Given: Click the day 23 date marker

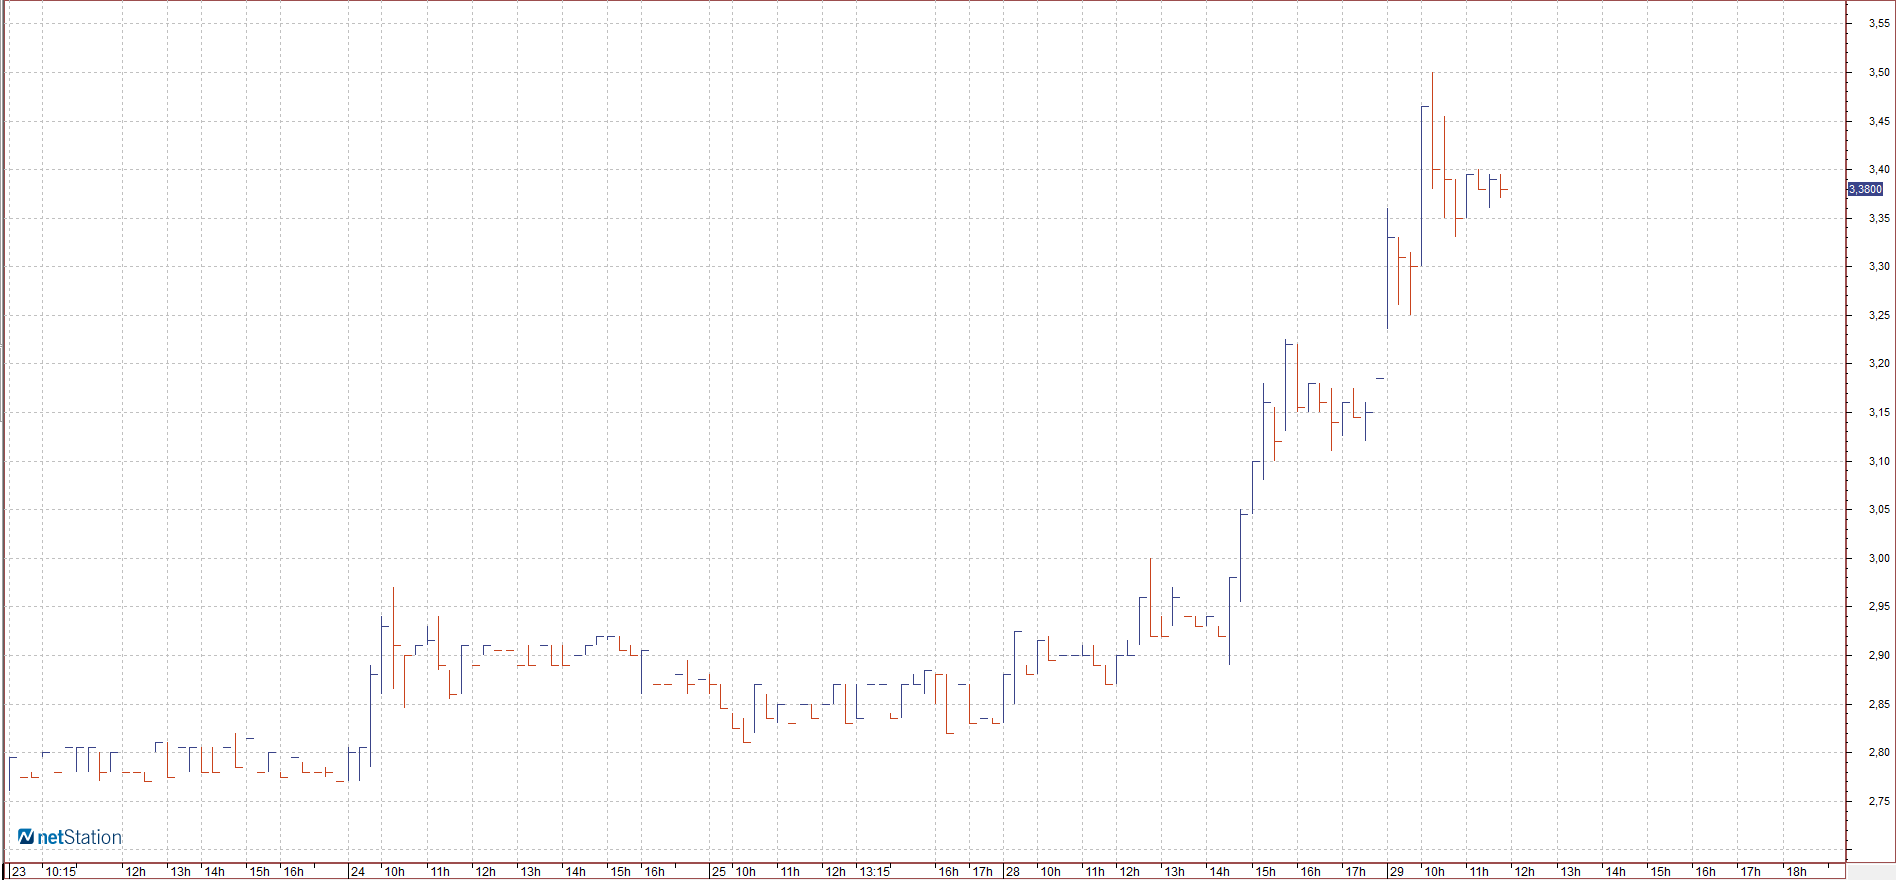Looking at the screenshot, I should pyautogui.click(x=19, y=872).
